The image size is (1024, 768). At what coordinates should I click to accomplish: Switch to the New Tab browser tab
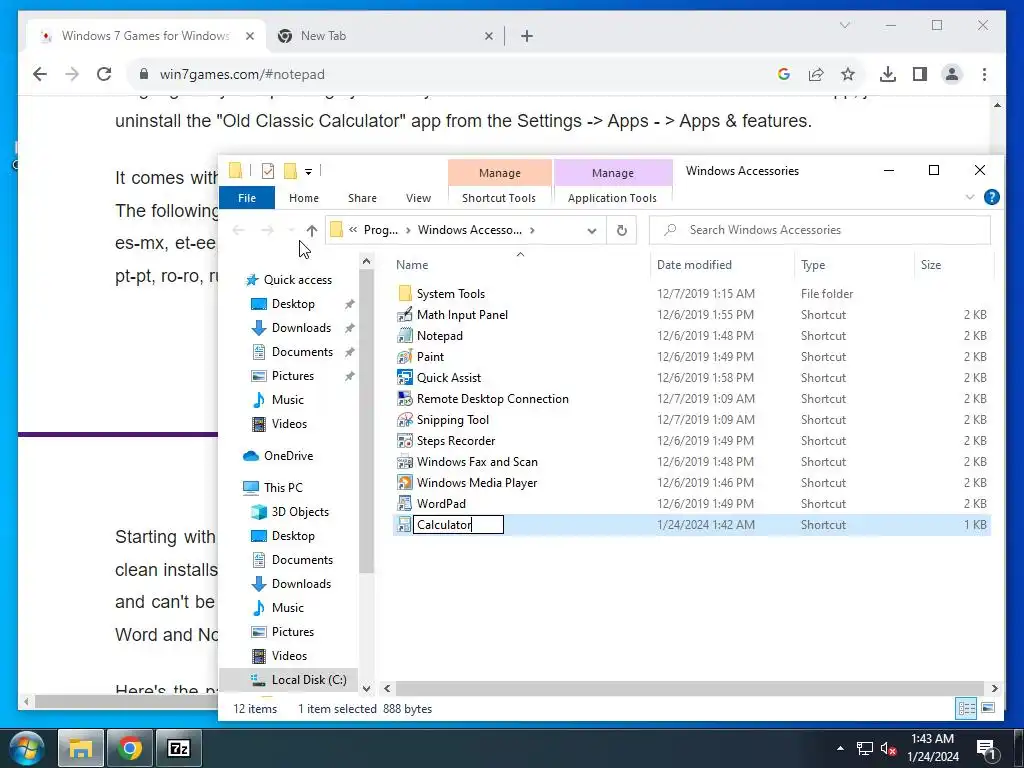[x=384, y=36]
